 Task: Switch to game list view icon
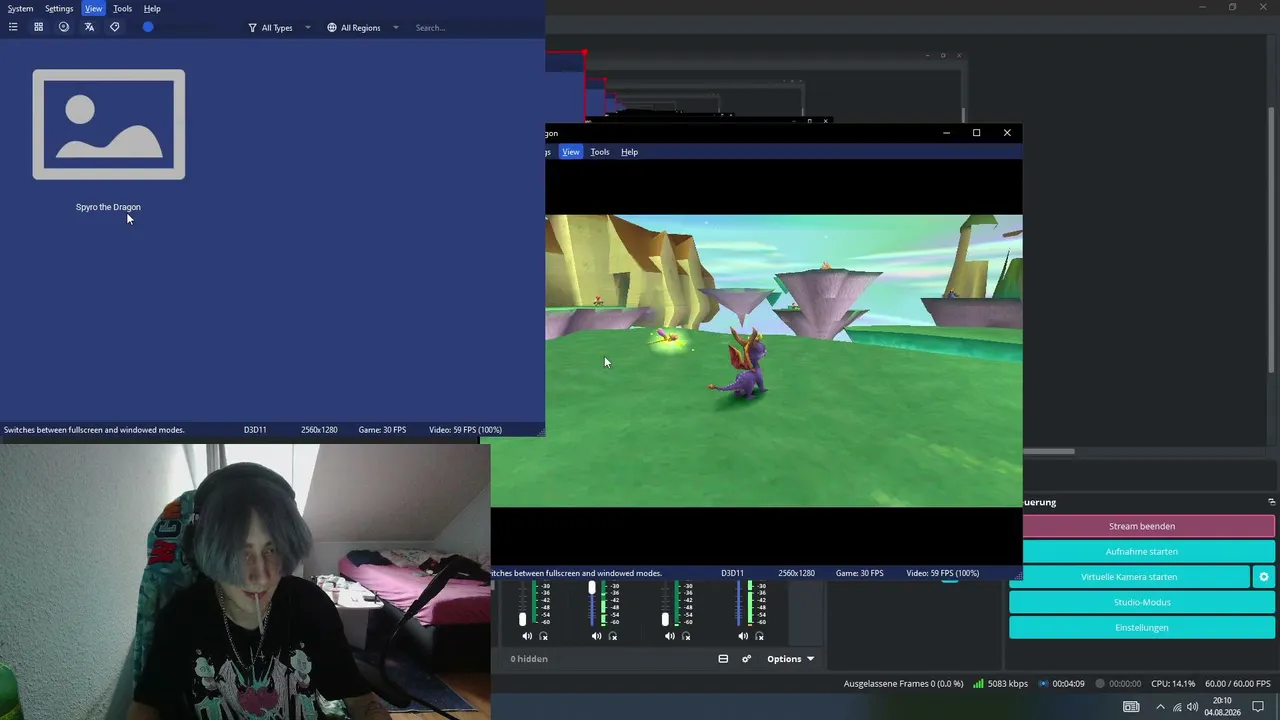pyautogui.click(x=13, y=27)
